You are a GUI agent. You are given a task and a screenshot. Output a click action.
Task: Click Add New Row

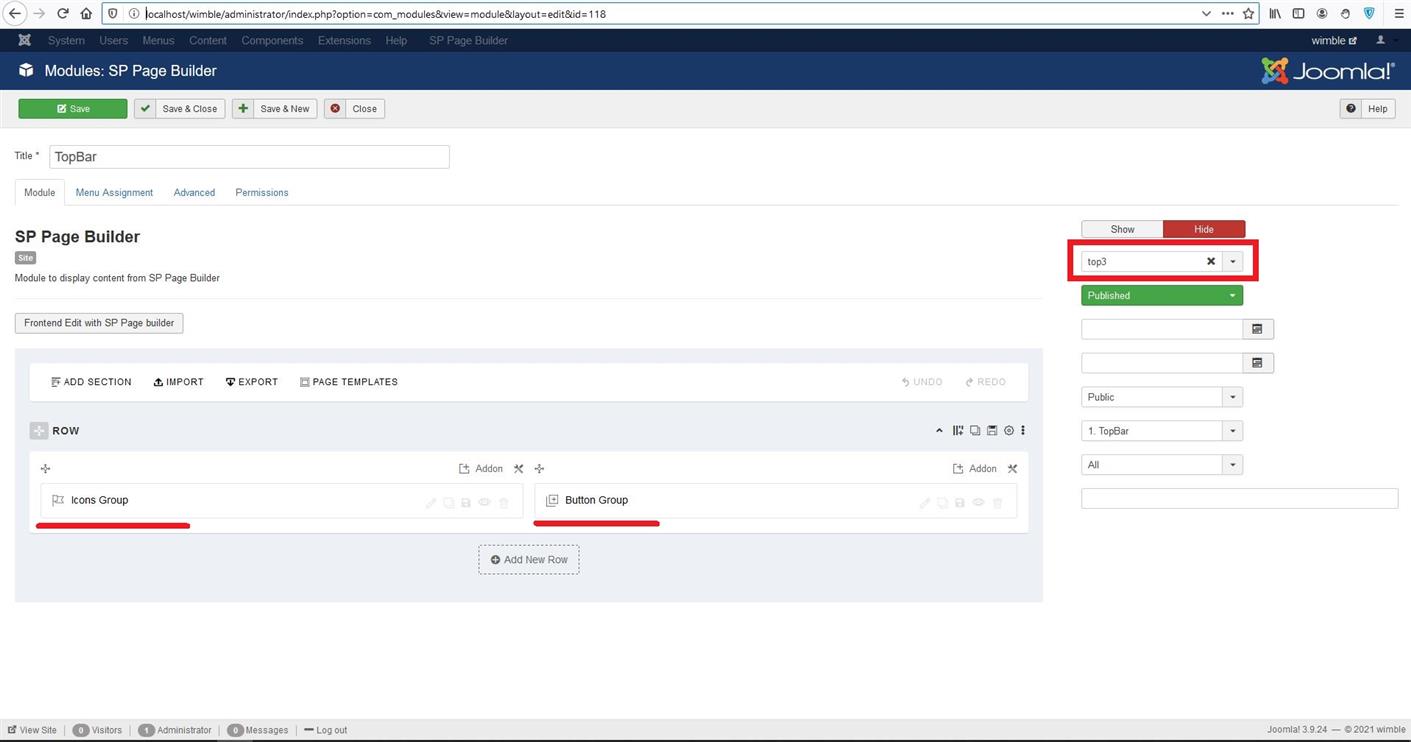[529, 560]
